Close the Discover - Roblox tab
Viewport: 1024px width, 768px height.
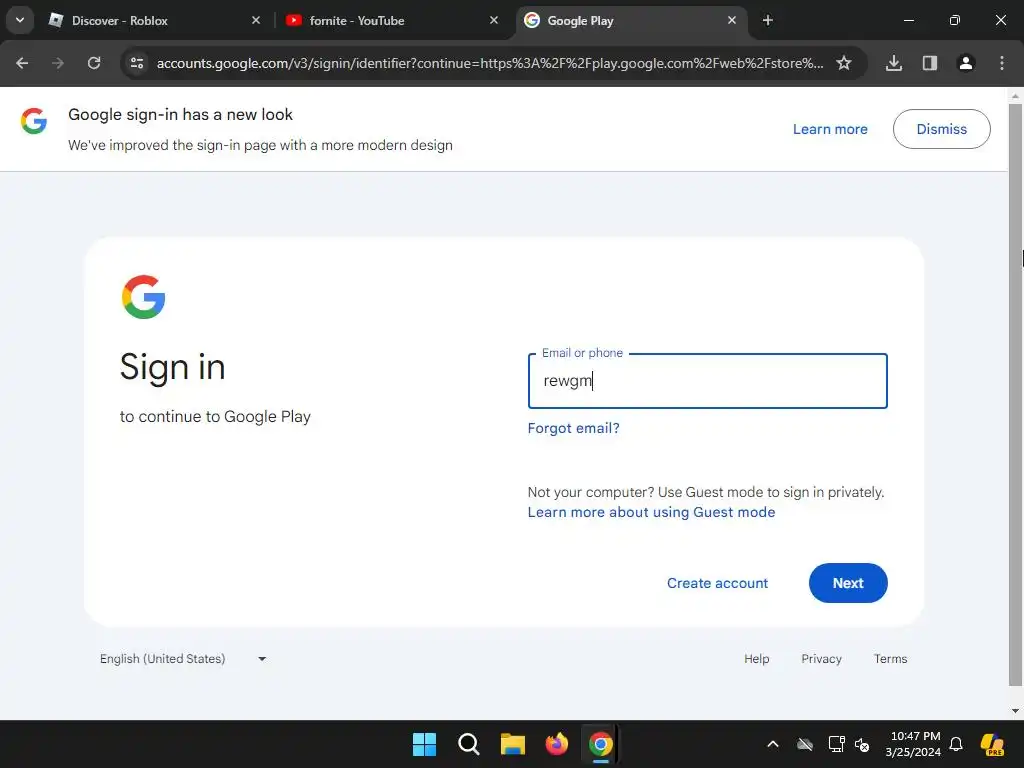(x=256, y=20)
